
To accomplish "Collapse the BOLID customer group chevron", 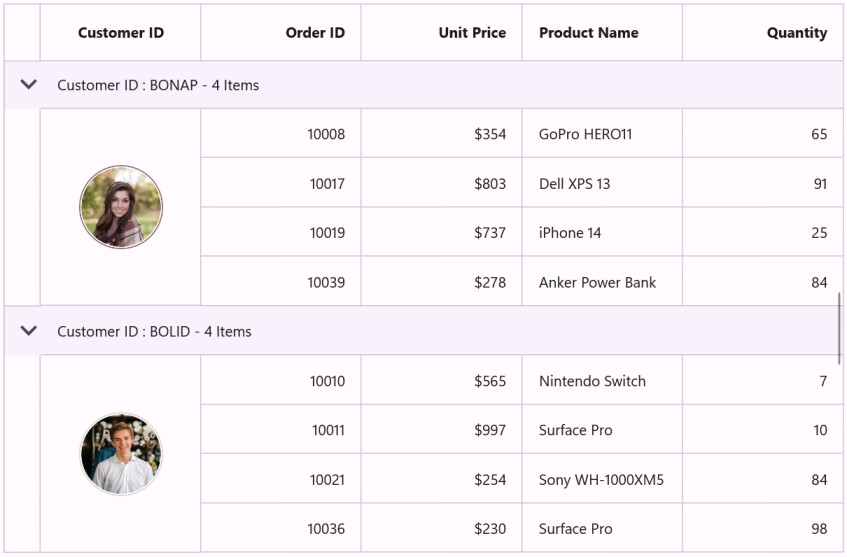I will 29,331.
